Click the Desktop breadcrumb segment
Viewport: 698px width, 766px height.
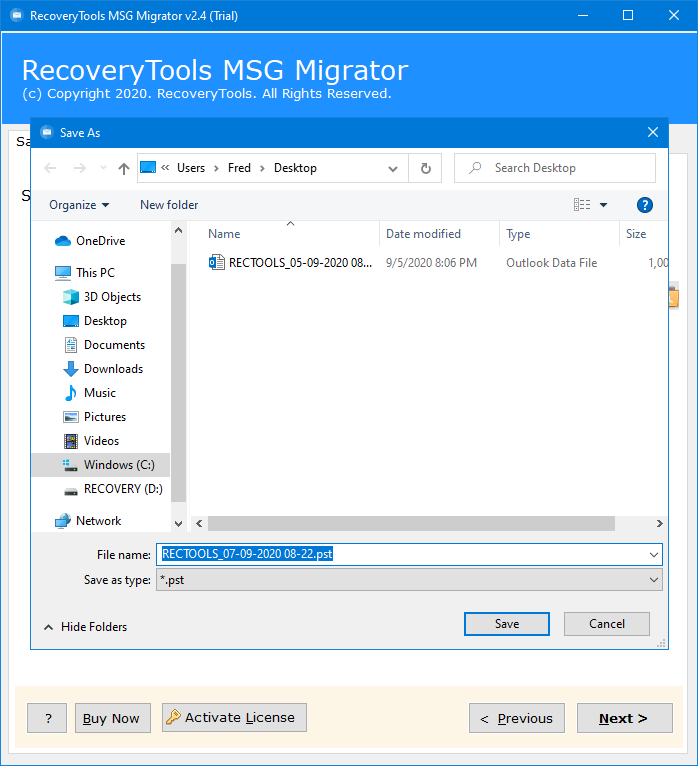[x=295, y=168]
